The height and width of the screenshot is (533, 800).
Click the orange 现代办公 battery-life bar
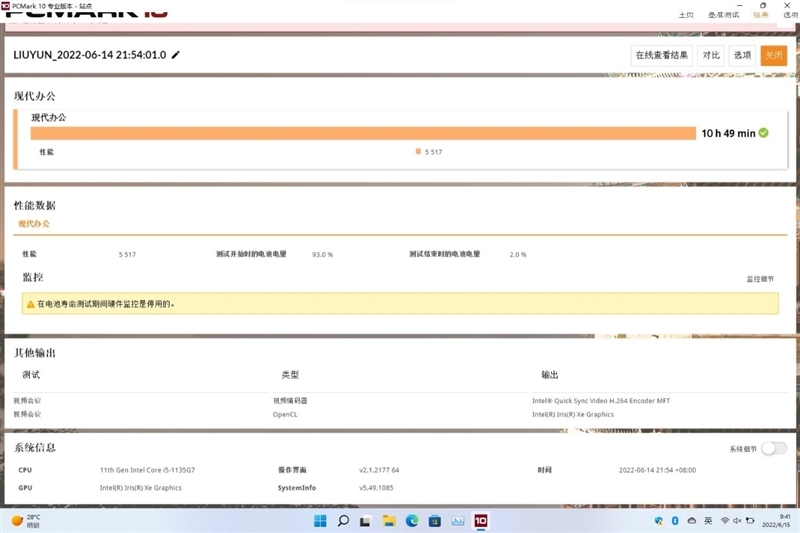click(363, 133)
